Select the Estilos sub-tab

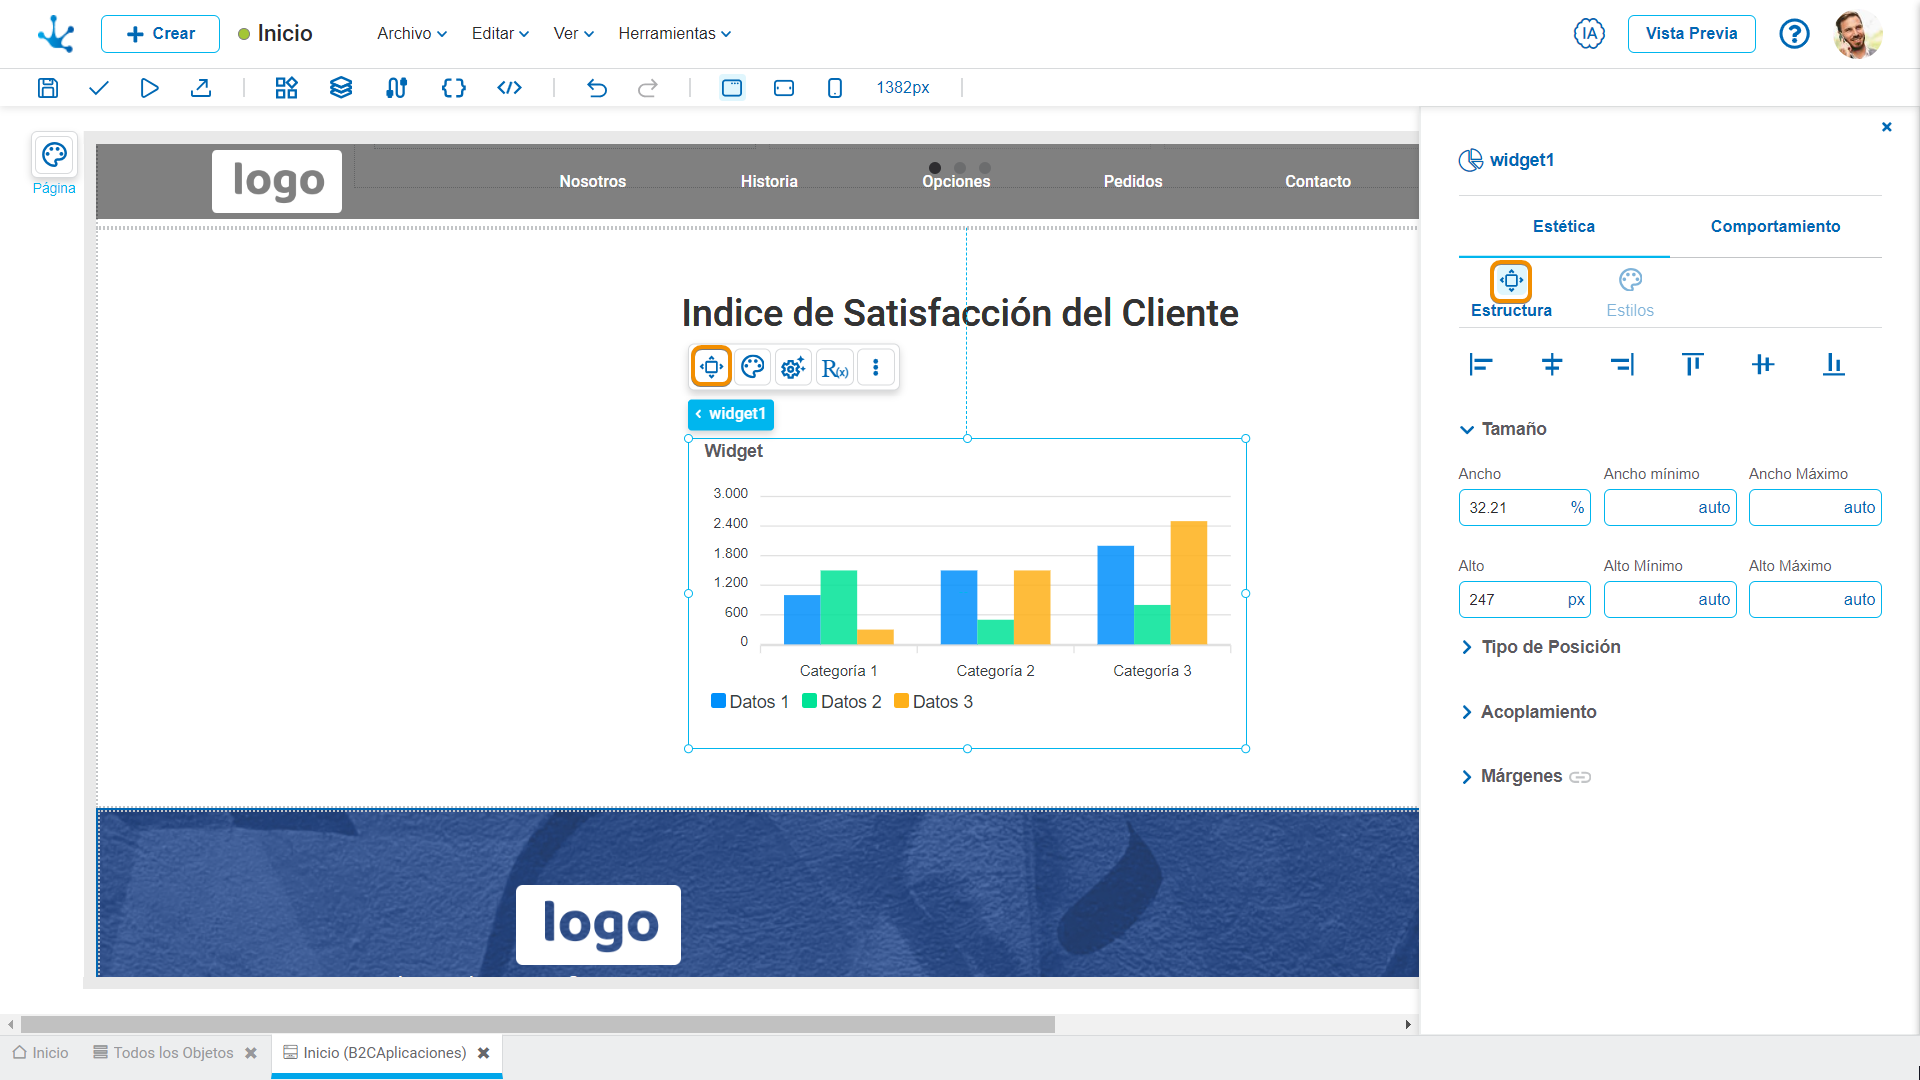point(1630,293)
